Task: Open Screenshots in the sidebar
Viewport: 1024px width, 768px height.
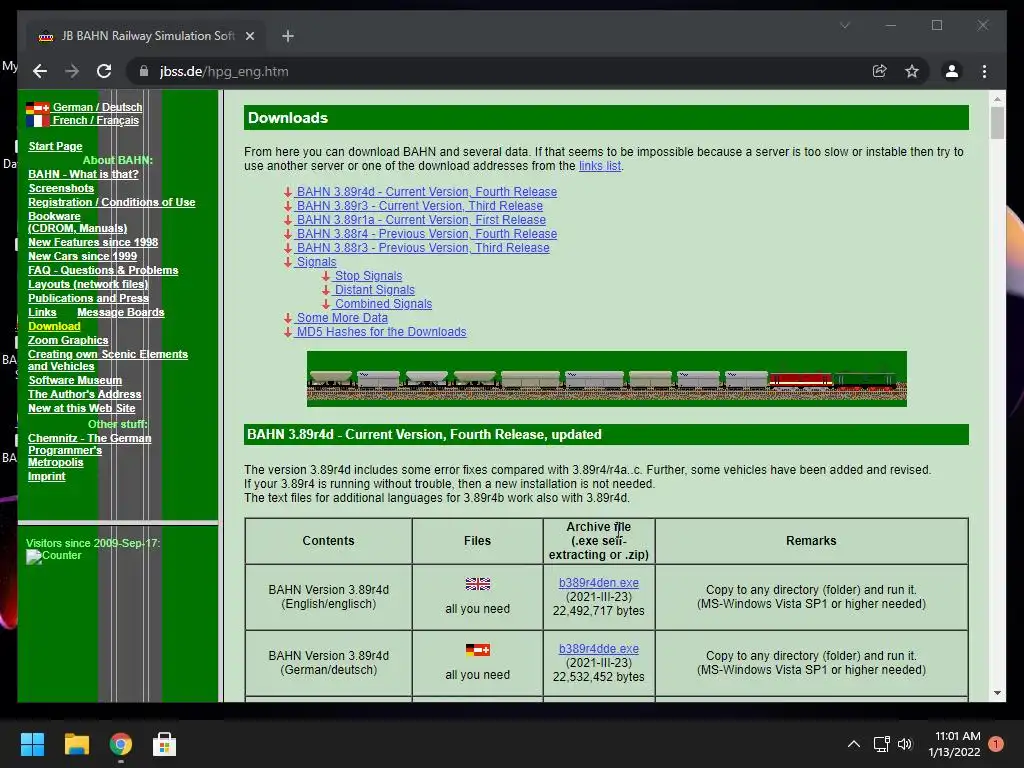Action: (x=61, y=188)
